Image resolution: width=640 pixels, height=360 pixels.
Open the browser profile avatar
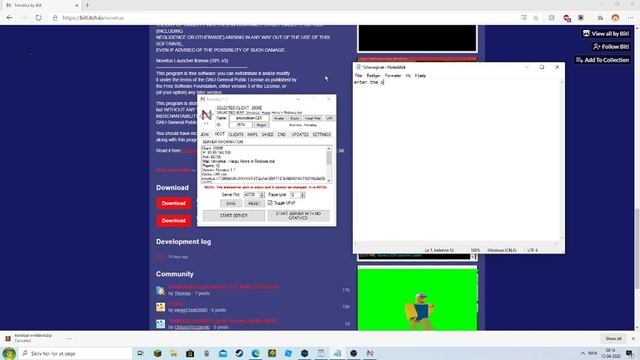pos(616,18)
